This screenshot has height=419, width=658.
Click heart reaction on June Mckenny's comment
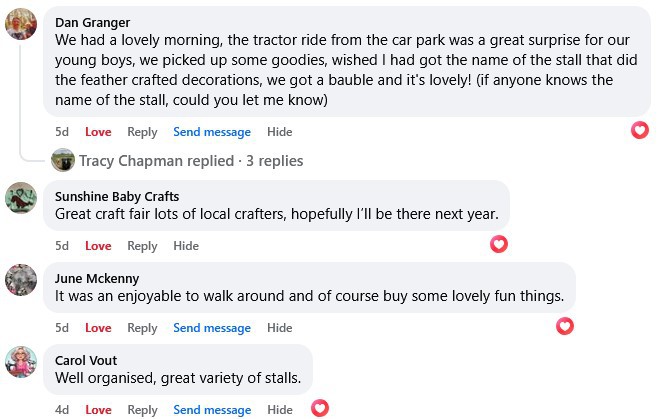click(x=565, y=326)
